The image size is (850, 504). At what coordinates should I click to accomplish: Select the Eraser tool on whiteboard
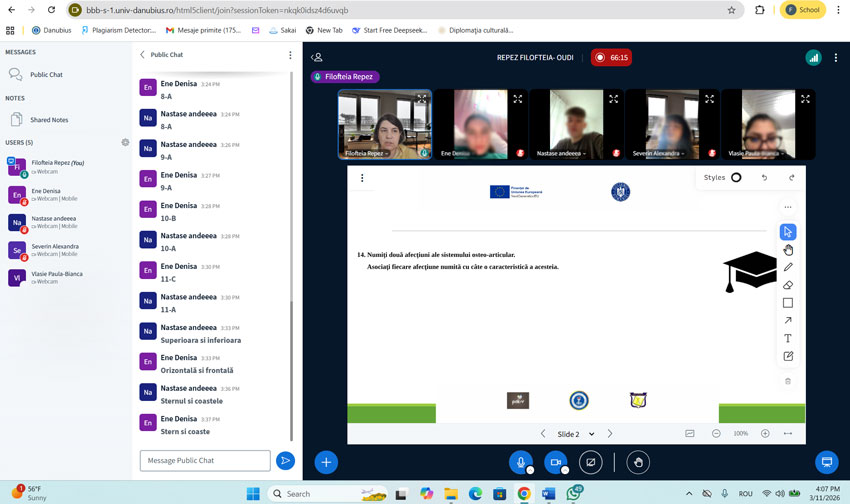788,285
